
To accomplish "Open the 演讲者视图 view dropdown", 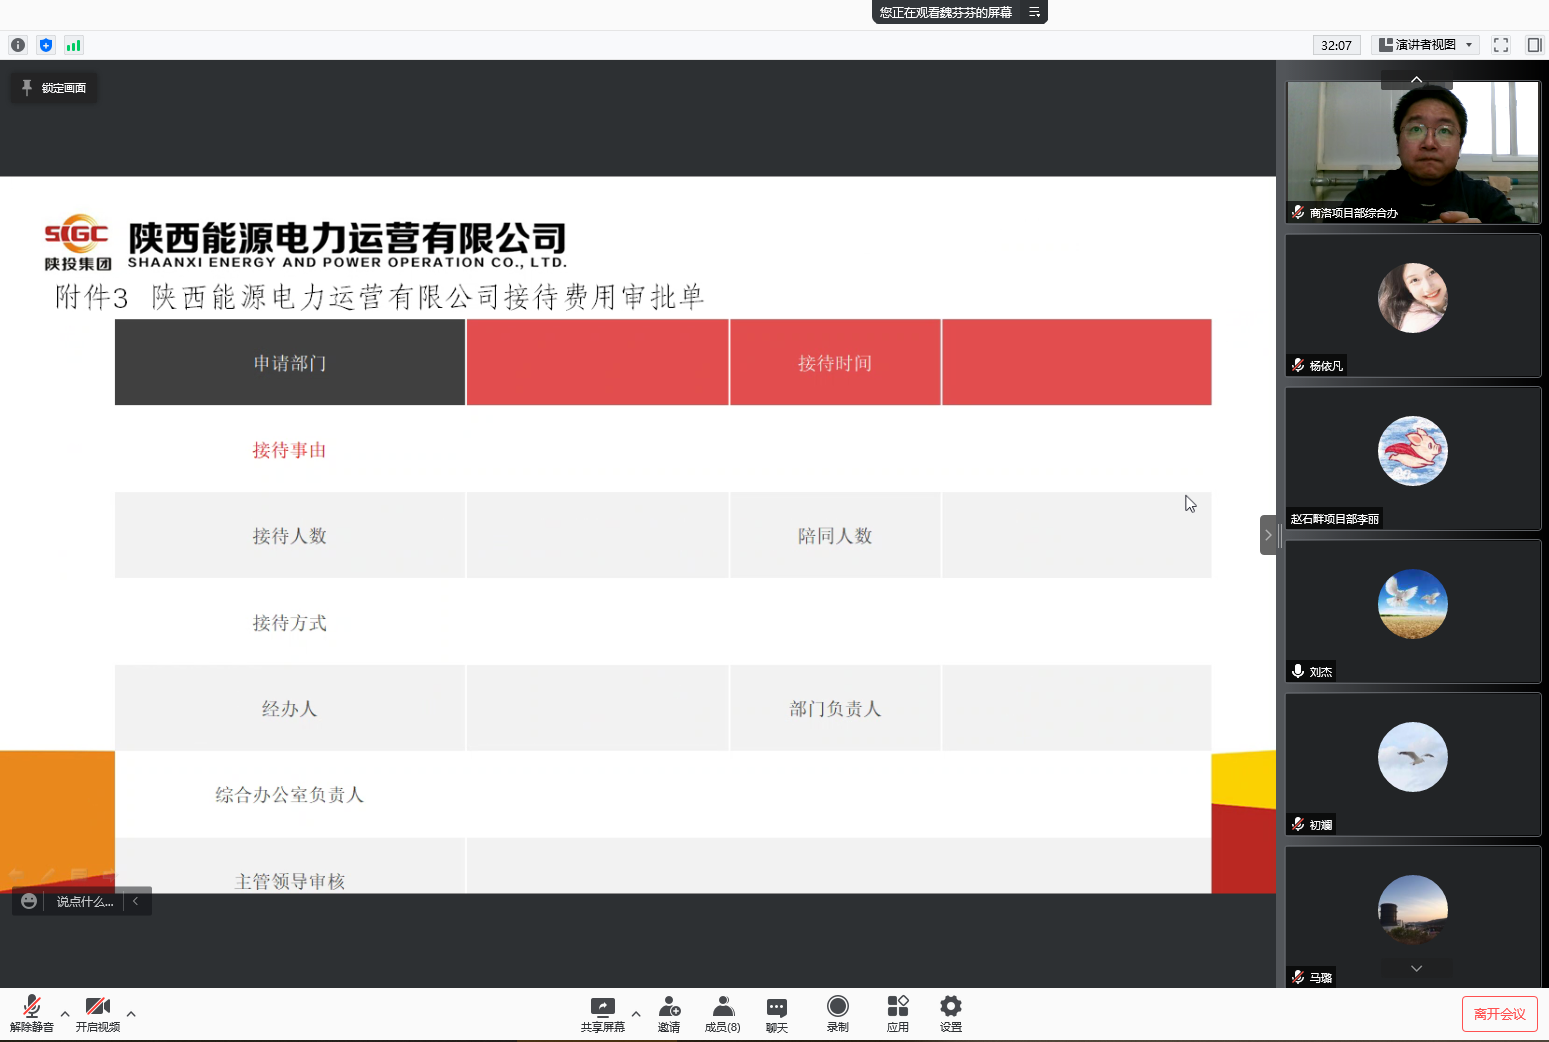I will (1425, 45).
